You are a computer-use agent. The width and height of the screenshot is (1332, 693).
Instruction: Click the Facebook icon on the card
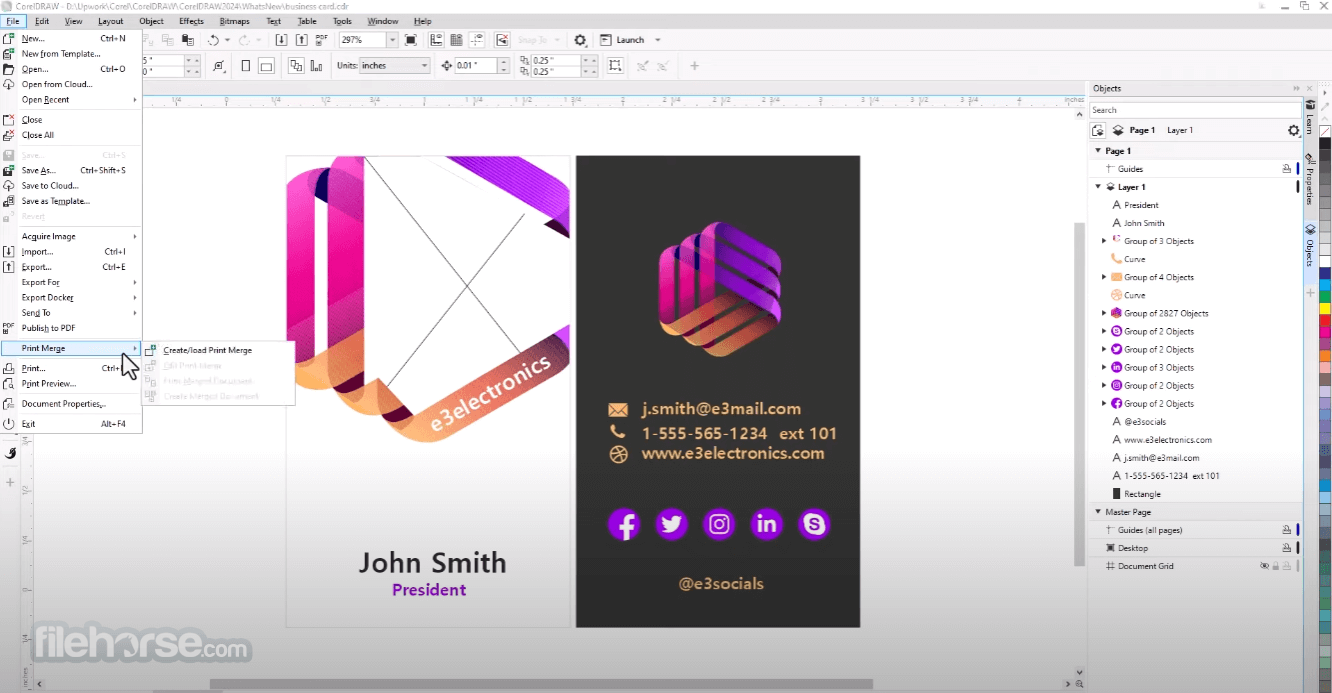click(623, 524)
